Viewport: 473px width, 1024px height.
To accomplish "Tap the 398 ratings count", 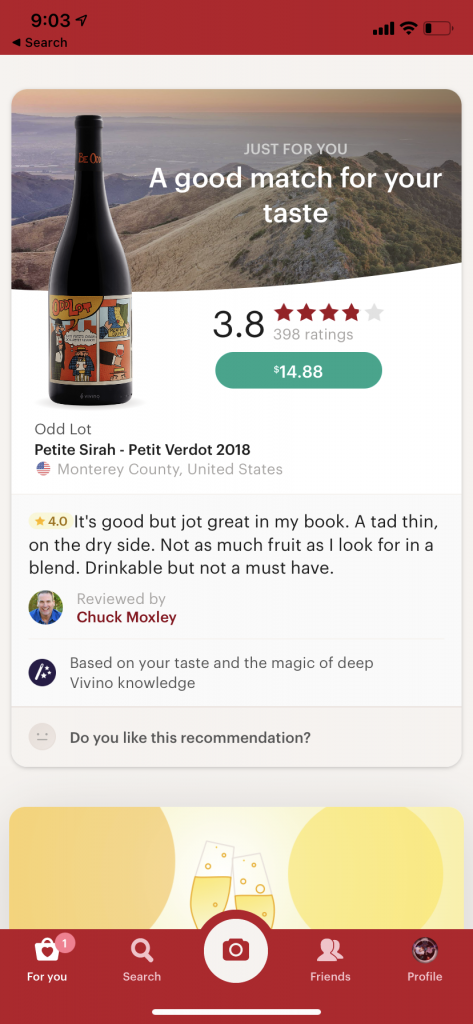I will coord(313,334).
